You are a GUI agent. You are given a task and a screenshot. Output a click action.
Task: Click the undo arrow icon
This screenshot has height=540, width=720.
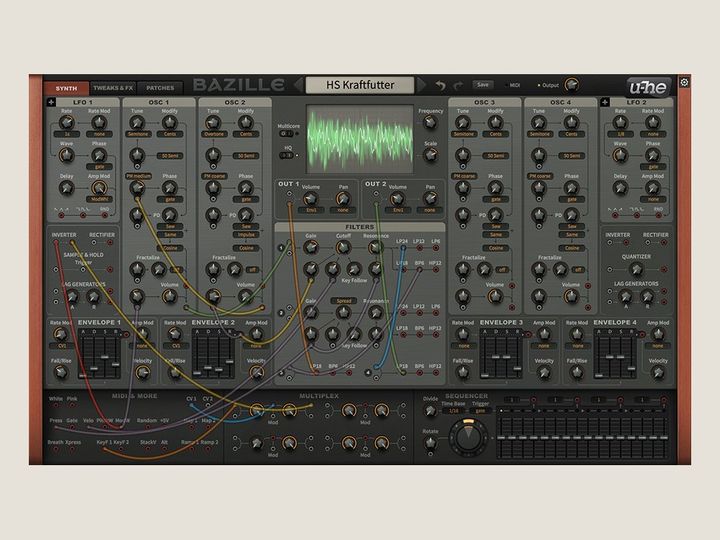tap(440, 85)
